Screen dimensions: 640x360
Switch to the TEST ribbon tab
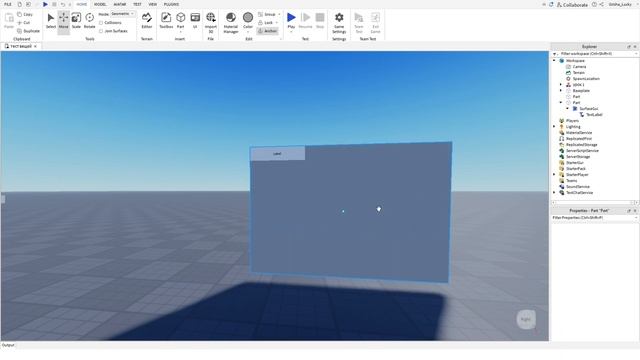(x=137, y=4)
